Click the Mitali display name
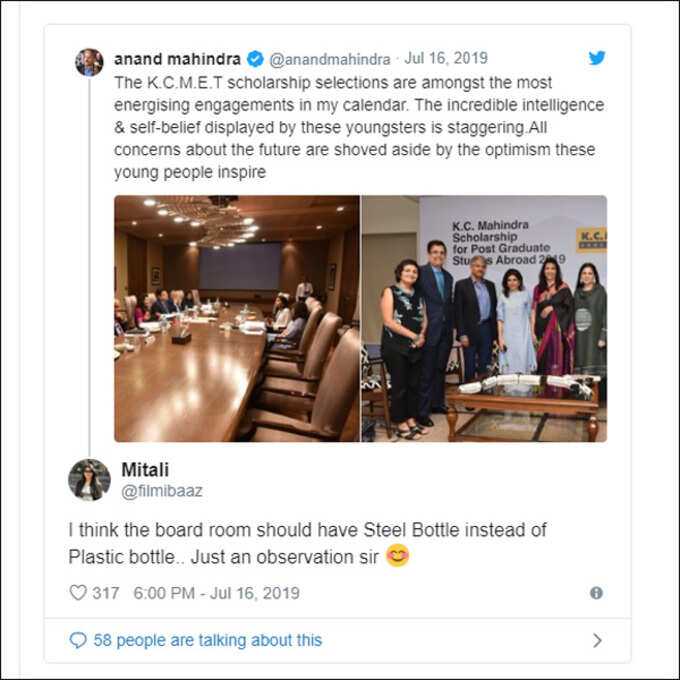The width and height of the screenshot is (680, 680). pyautogui.click(x=145, y=470)
